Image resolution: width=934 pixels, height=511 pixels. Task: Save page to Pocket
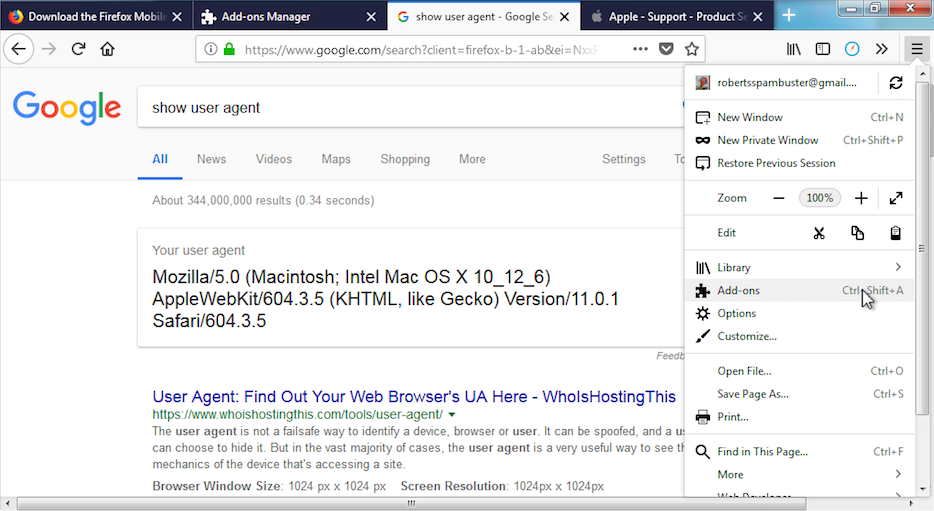pyautogui.click(x=666, y=49)
